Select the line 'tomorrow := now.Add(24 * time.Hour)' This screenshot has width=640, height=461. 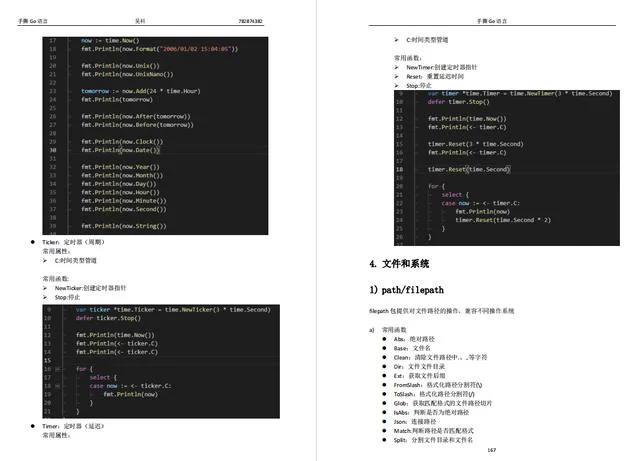[x=141, y=91]
